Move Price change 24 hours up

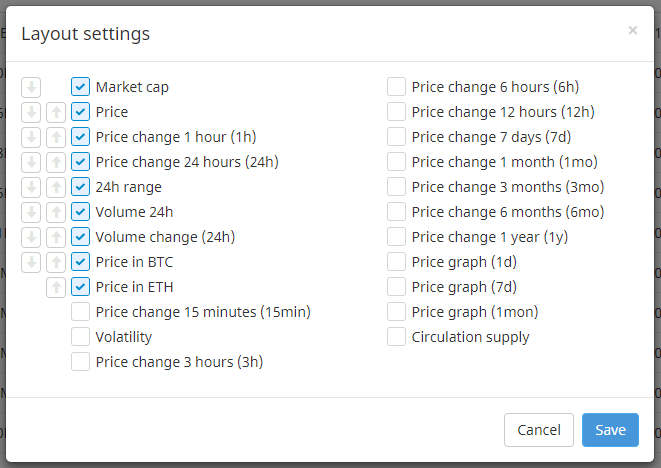(56, 162)
